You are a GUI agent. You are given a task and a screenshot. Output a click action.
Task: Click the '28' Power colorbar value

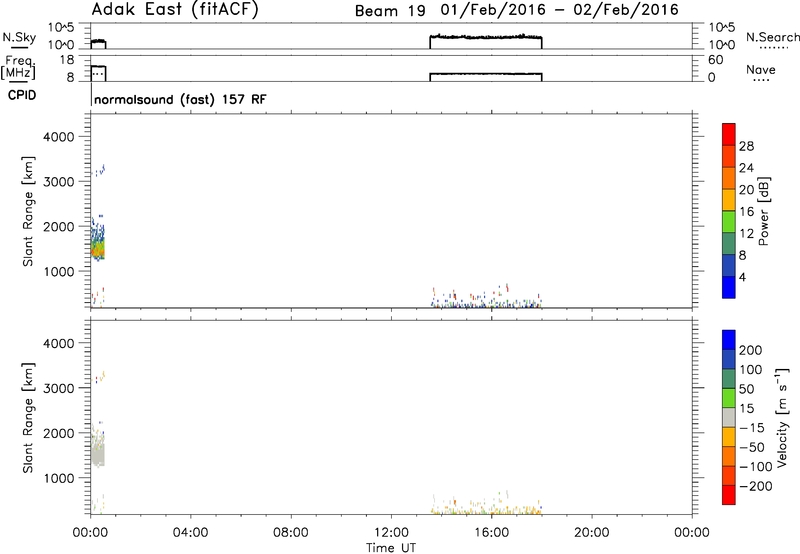point(746,146)
